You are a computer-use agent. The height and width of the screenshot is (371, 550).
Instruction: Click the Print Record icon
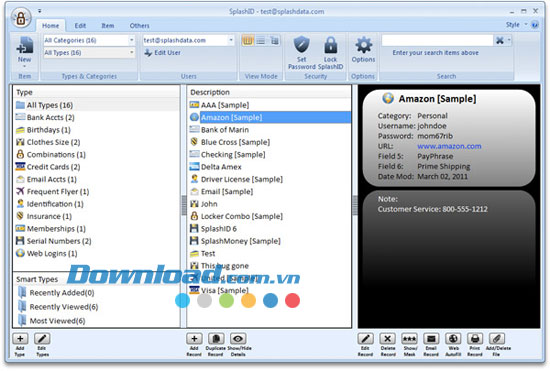click(475, 338)
